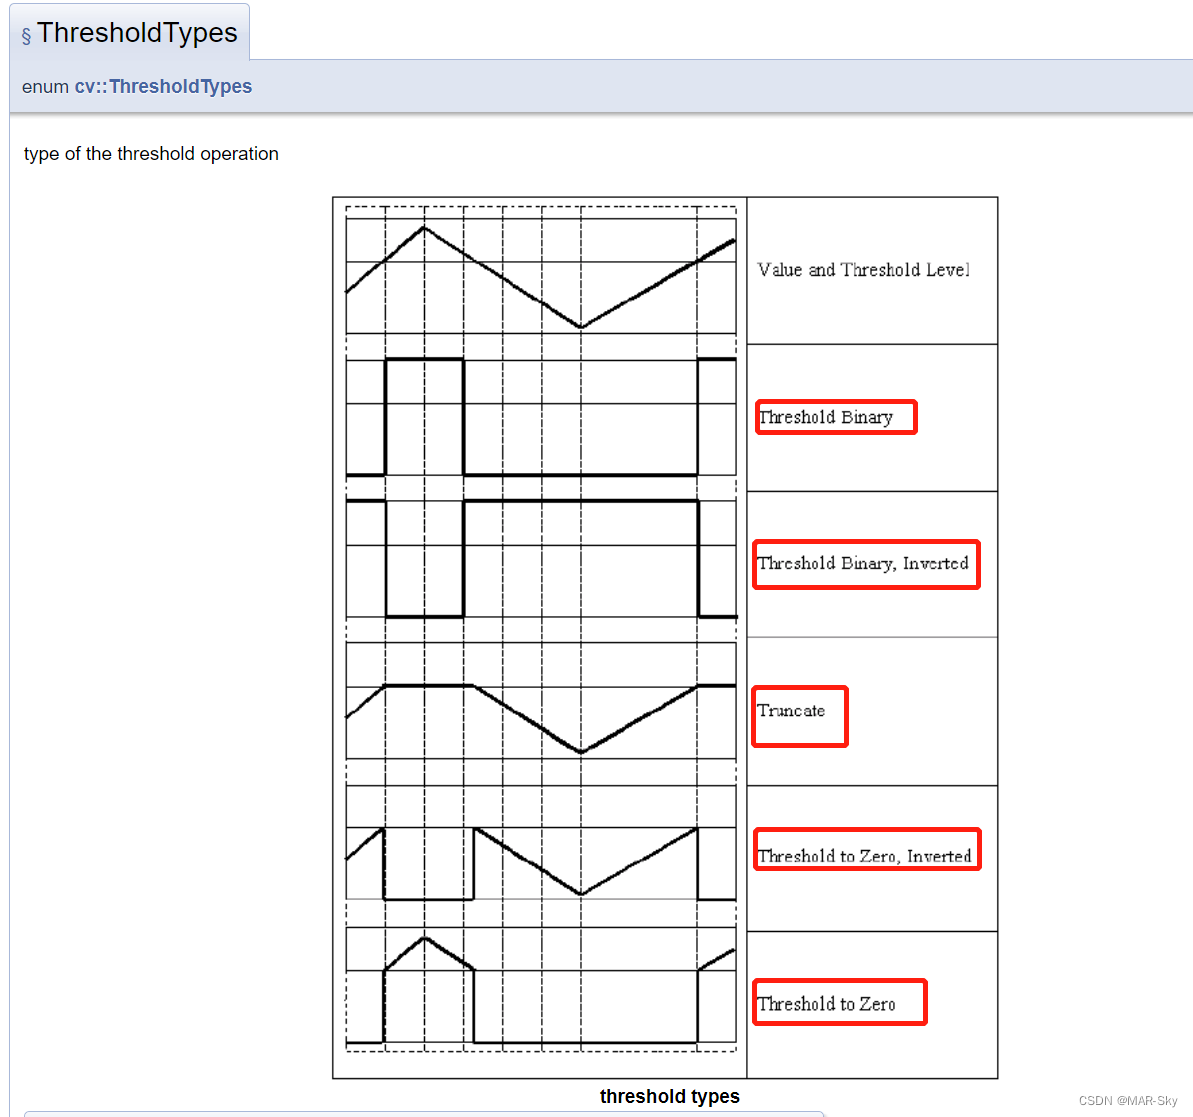Click the Threshold to Zero, Inverted label

click(x=866, y=848)
